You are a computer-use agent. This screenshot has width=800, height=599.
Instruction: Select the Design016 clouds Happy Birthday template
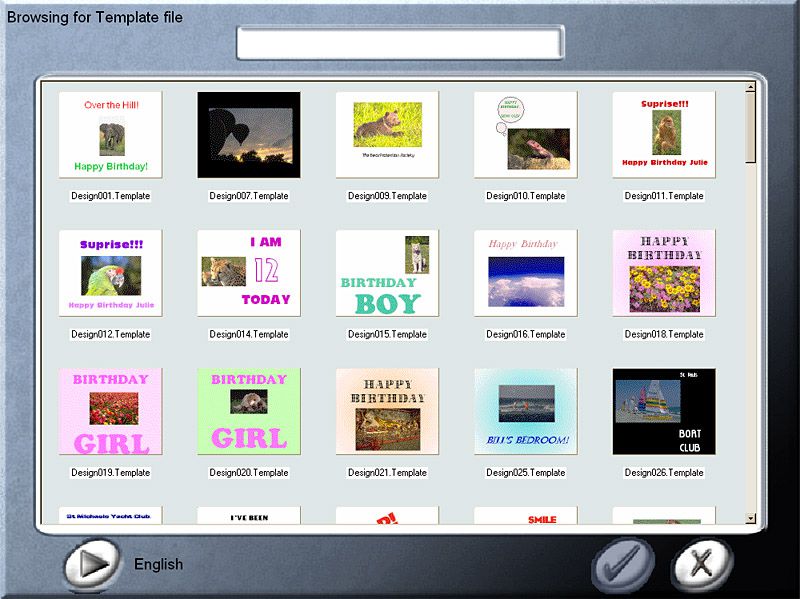tap(525, 273)
